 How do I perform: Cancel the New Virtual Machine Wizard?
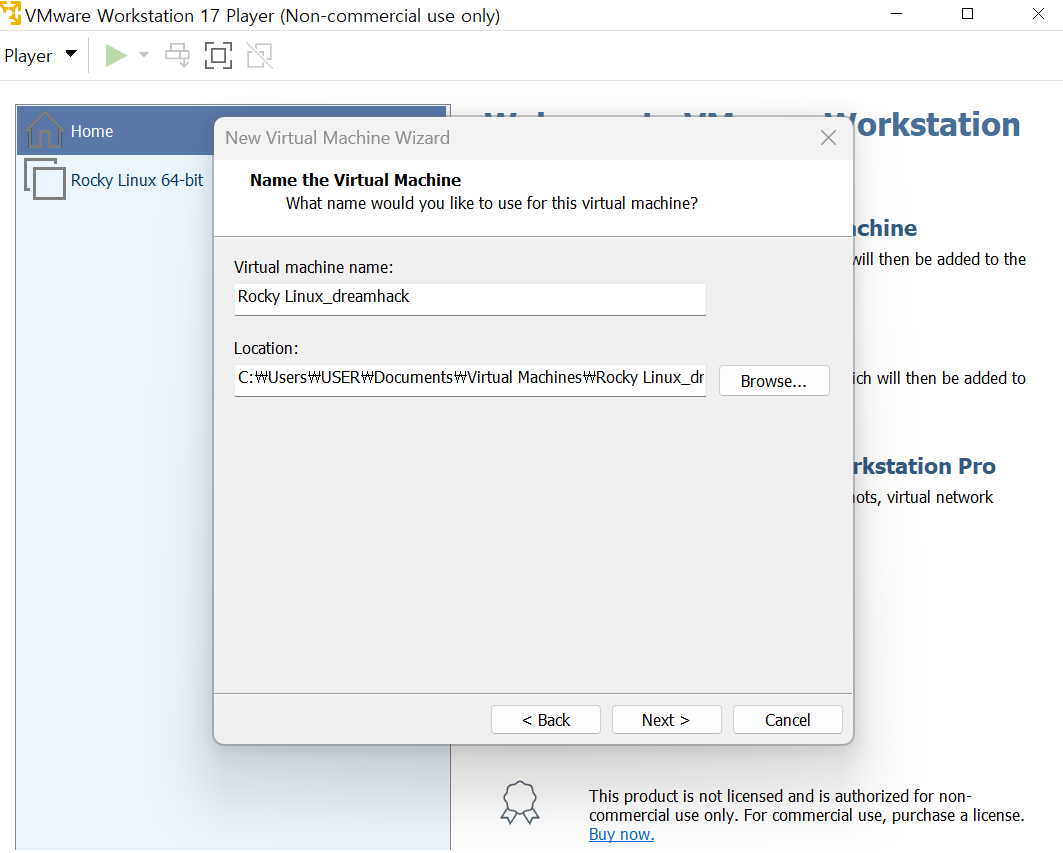pyautogui.click(x=788, y=719)
